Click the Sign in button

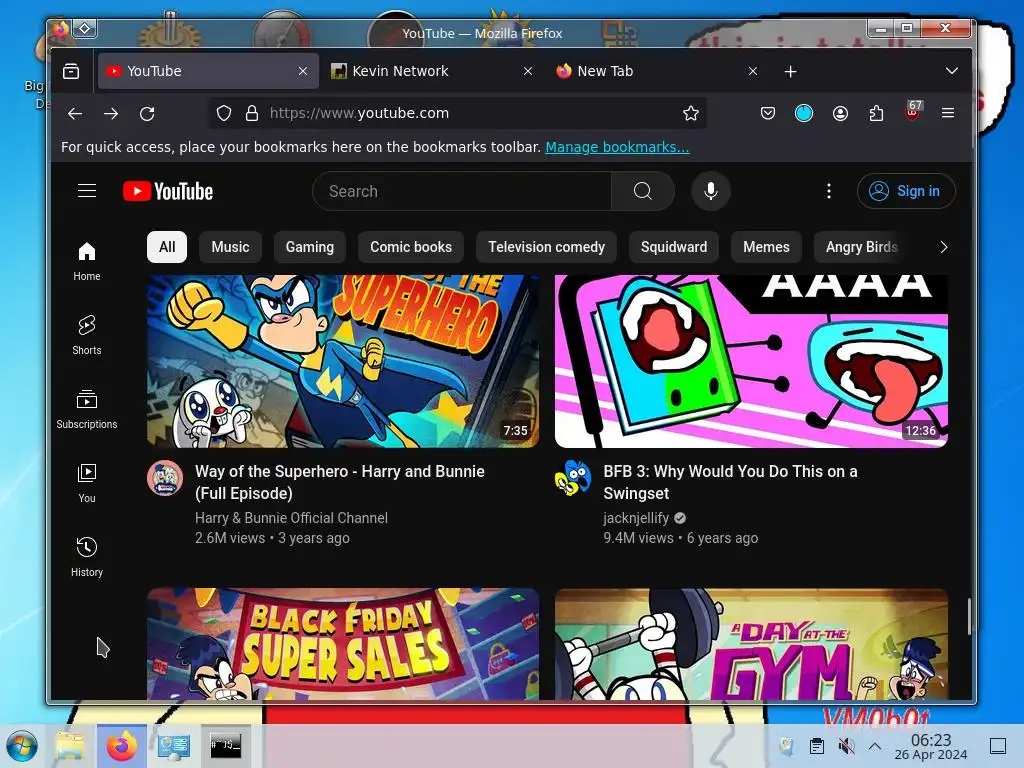pos(906,191)
